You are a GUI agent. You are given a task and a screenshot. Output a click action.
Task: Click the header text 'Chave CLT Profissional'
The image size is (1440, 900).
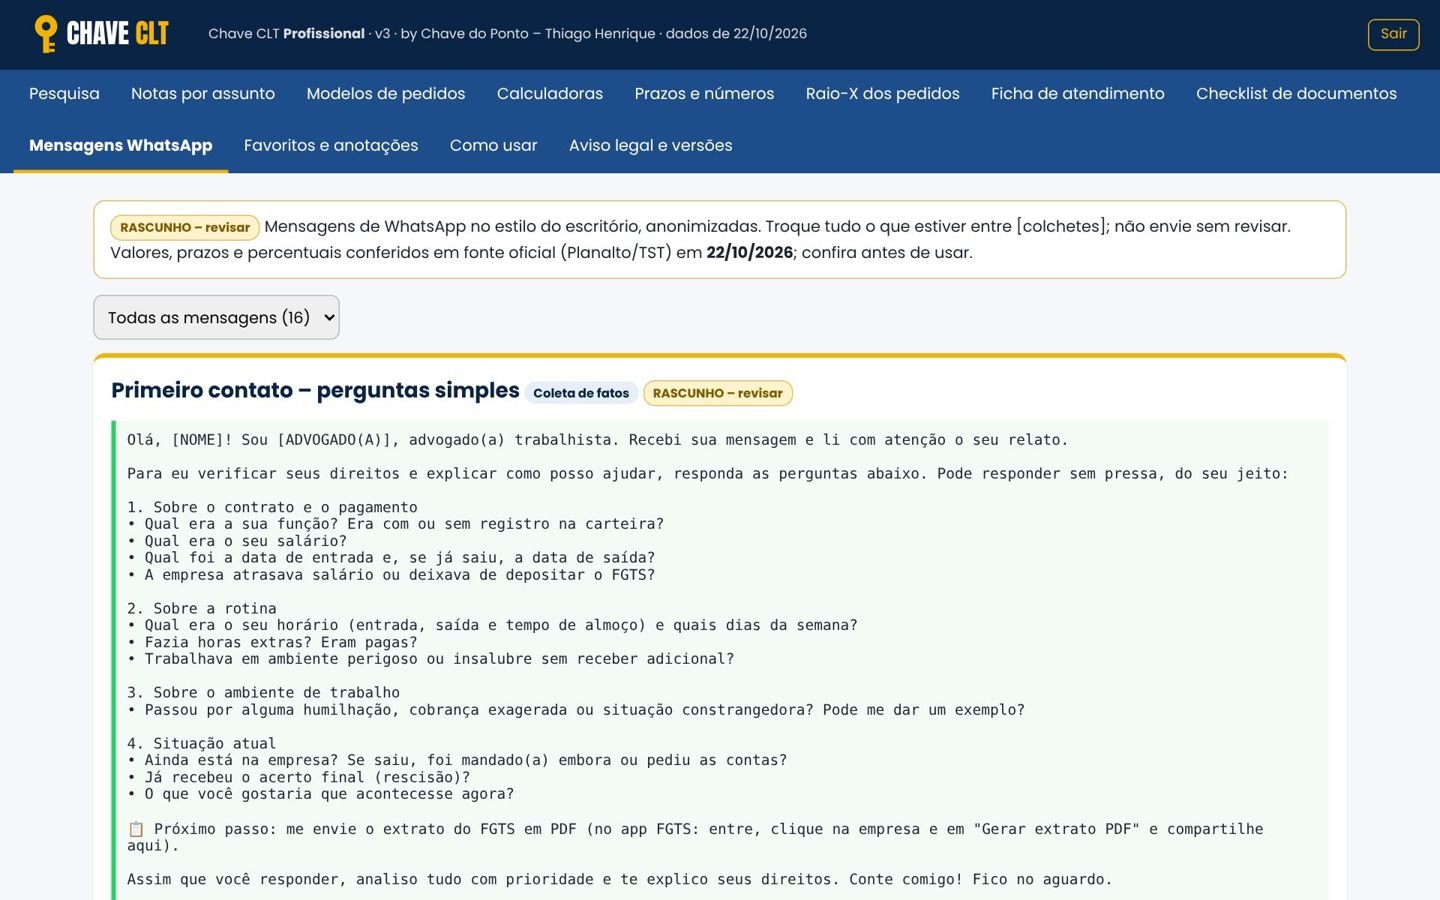[286, 34]
